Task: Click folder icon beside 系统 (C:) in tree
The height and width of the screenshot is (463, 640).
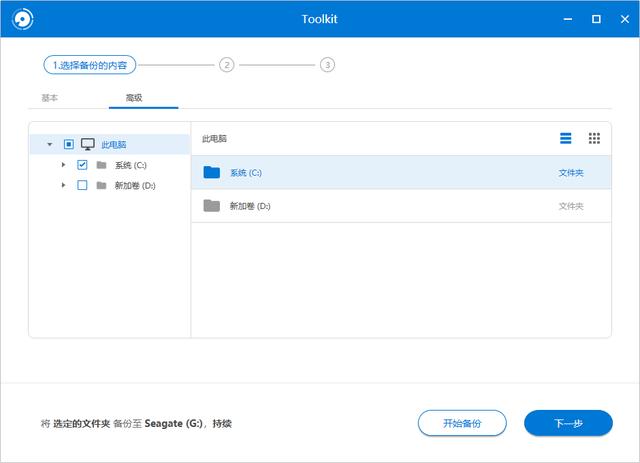Action: coord(101,165)
